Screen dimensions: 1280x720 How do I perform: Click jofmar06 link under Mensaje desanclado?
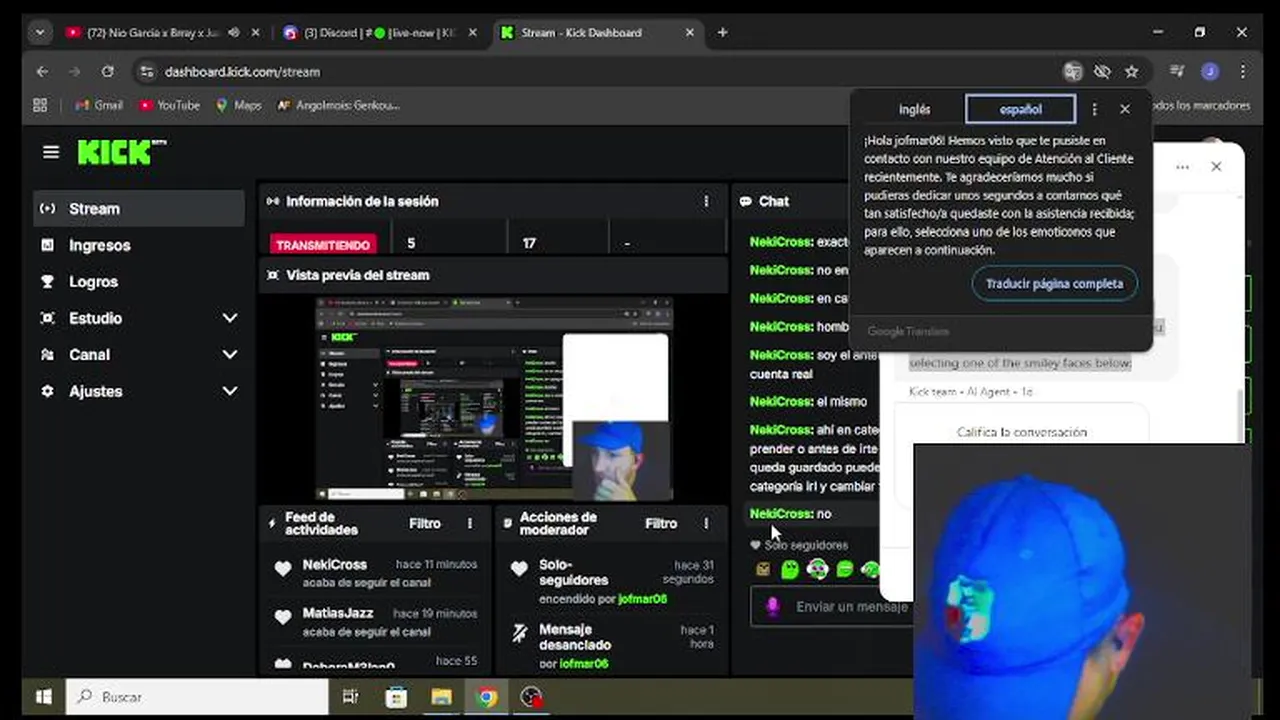click(584, 663)
